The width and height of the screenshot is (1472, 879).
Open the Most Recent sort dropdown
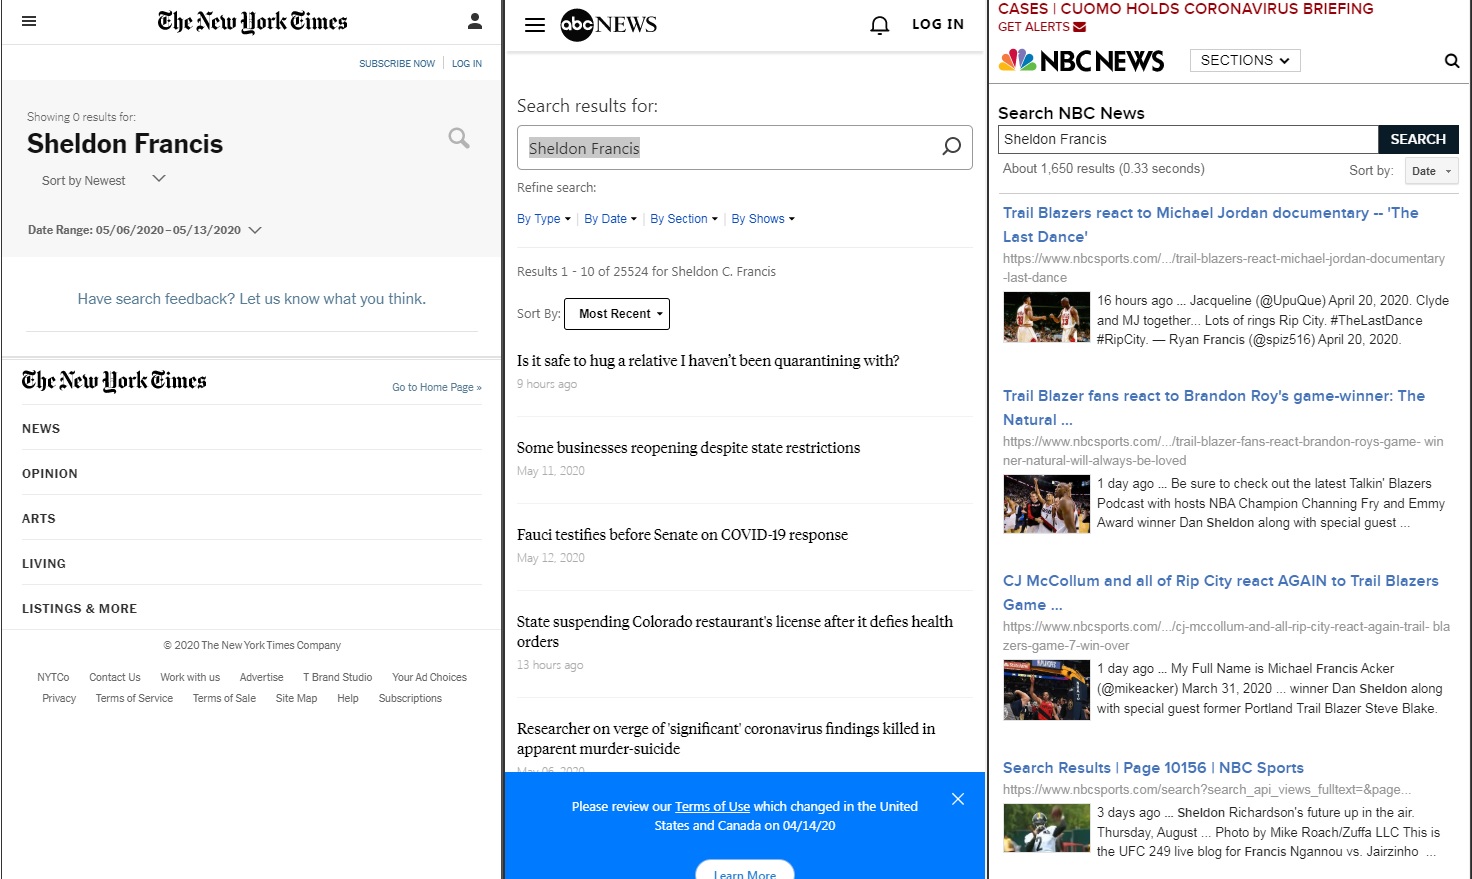point(617,314)
